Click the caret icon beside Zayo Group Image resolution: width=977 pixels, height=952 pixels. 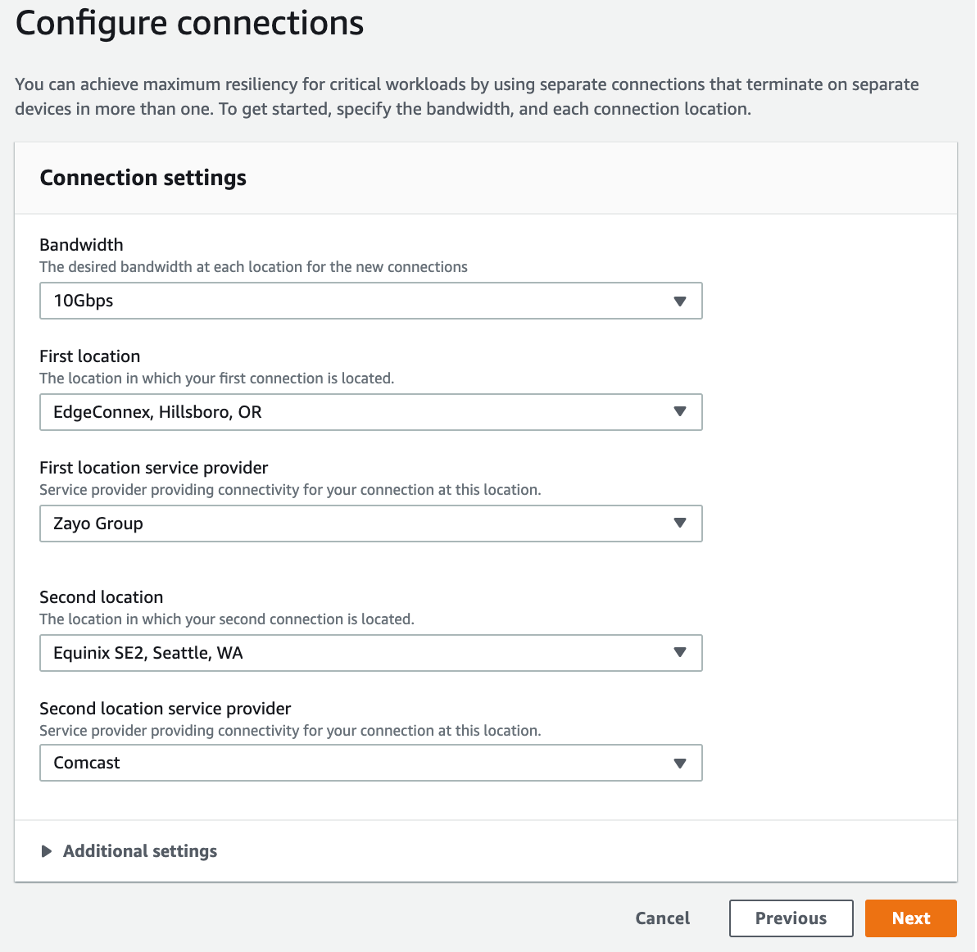point(681,523)
